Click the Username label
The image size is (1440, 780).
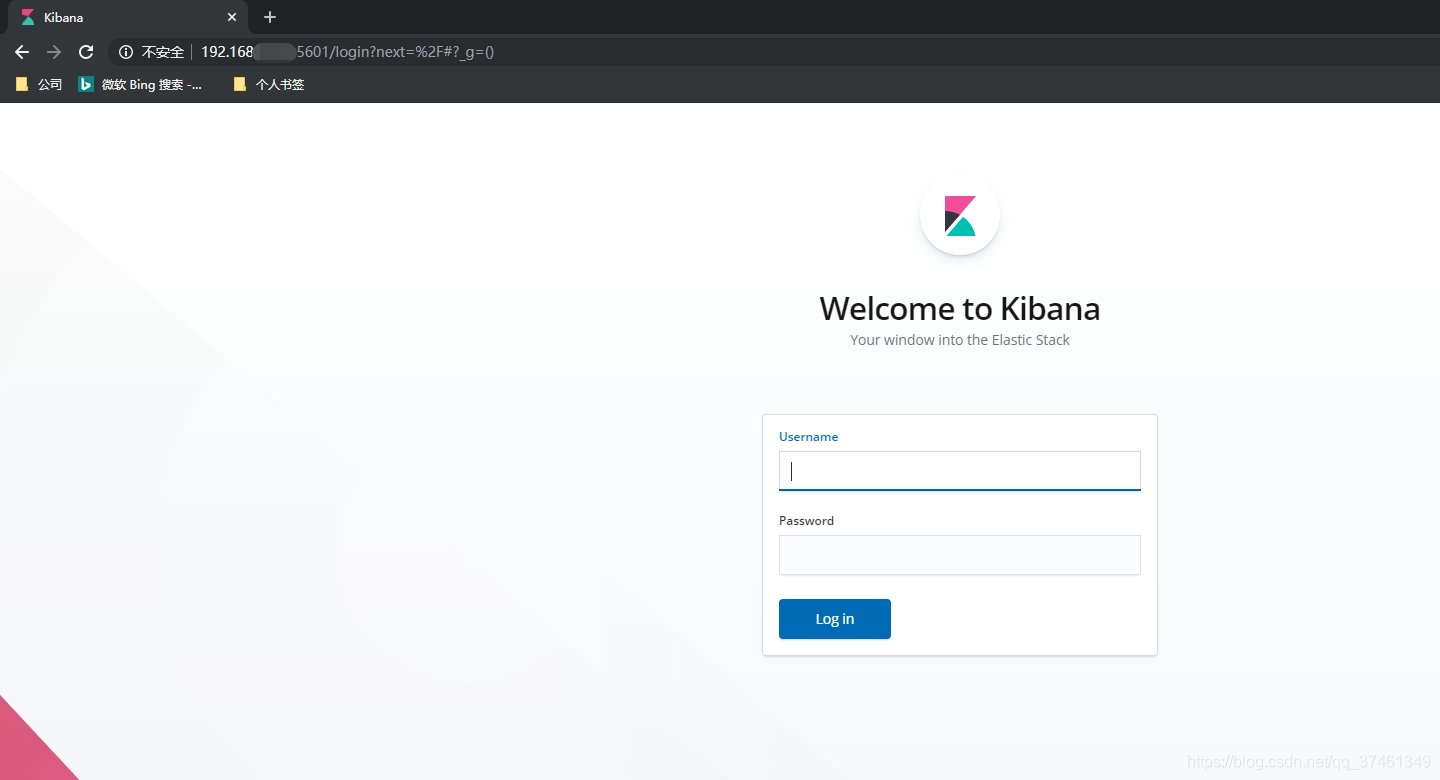[809, 437]
